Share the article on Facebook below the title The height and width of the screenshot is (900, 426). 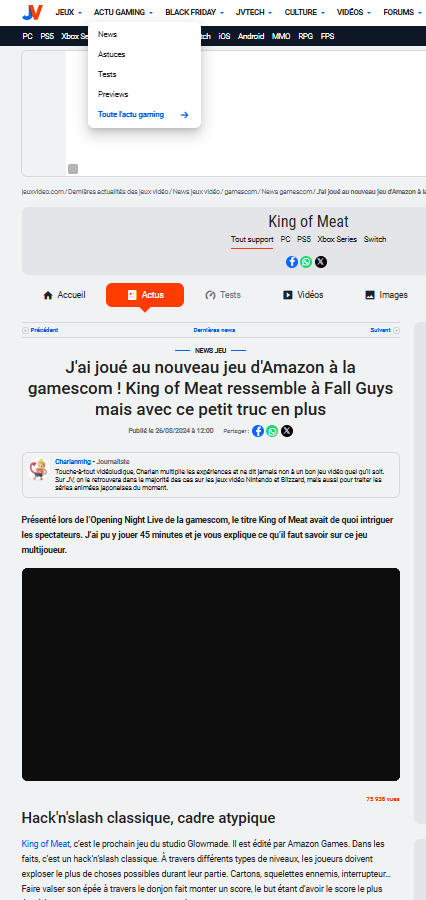(x=258, y=430)
